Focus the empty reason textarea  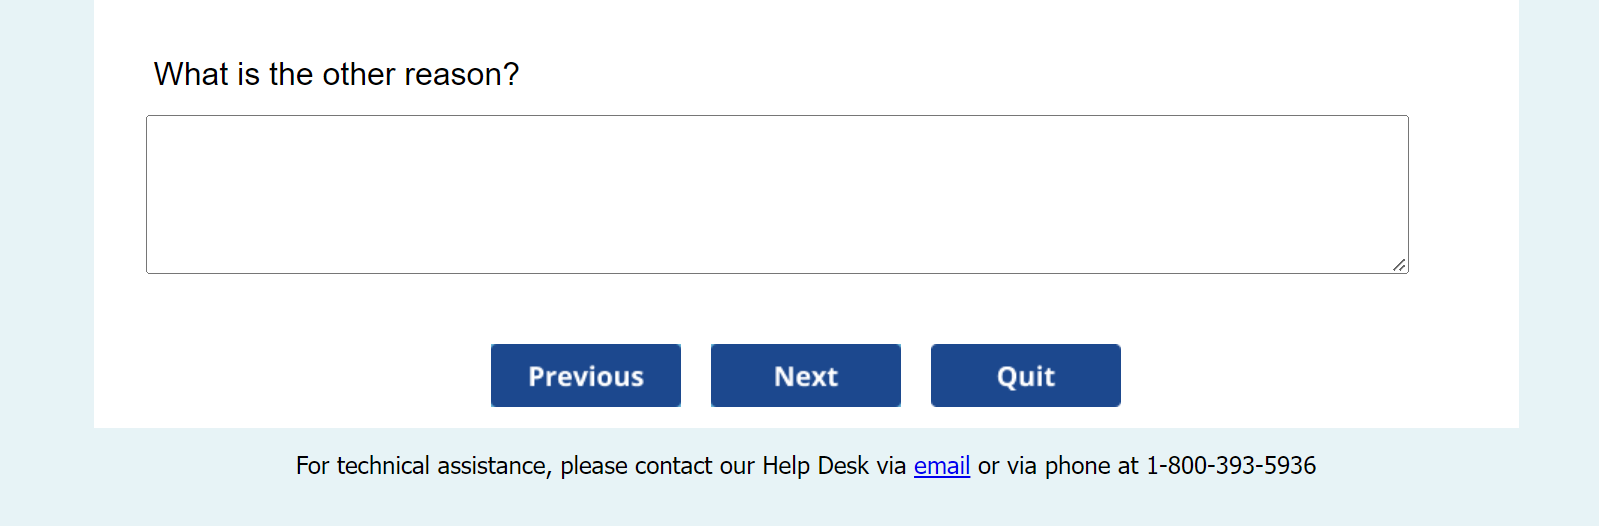[777, 194]
